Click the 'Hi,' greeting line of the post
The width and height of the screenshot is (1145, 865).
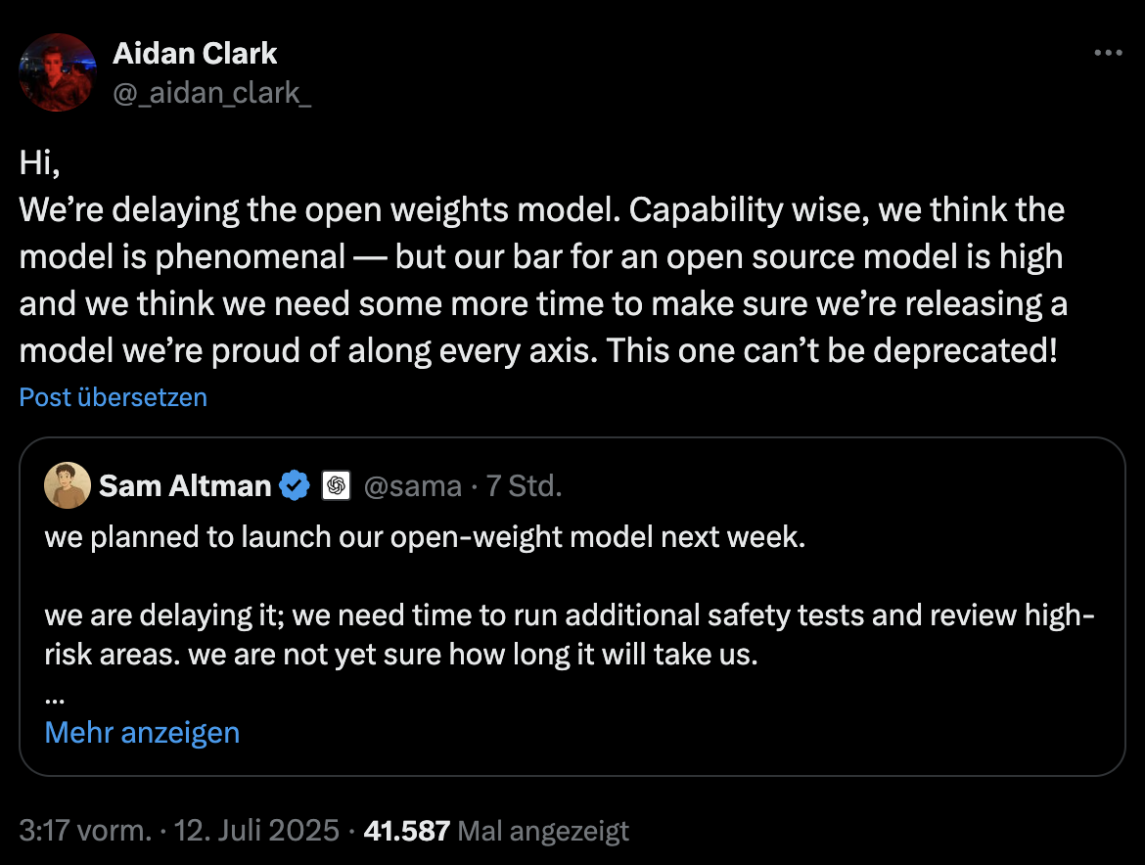click(39, 162)
